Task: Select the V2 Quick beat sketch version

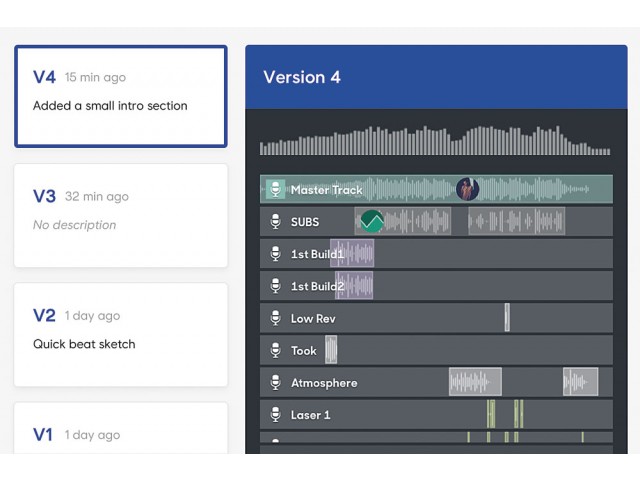Action: pos(121,335)
